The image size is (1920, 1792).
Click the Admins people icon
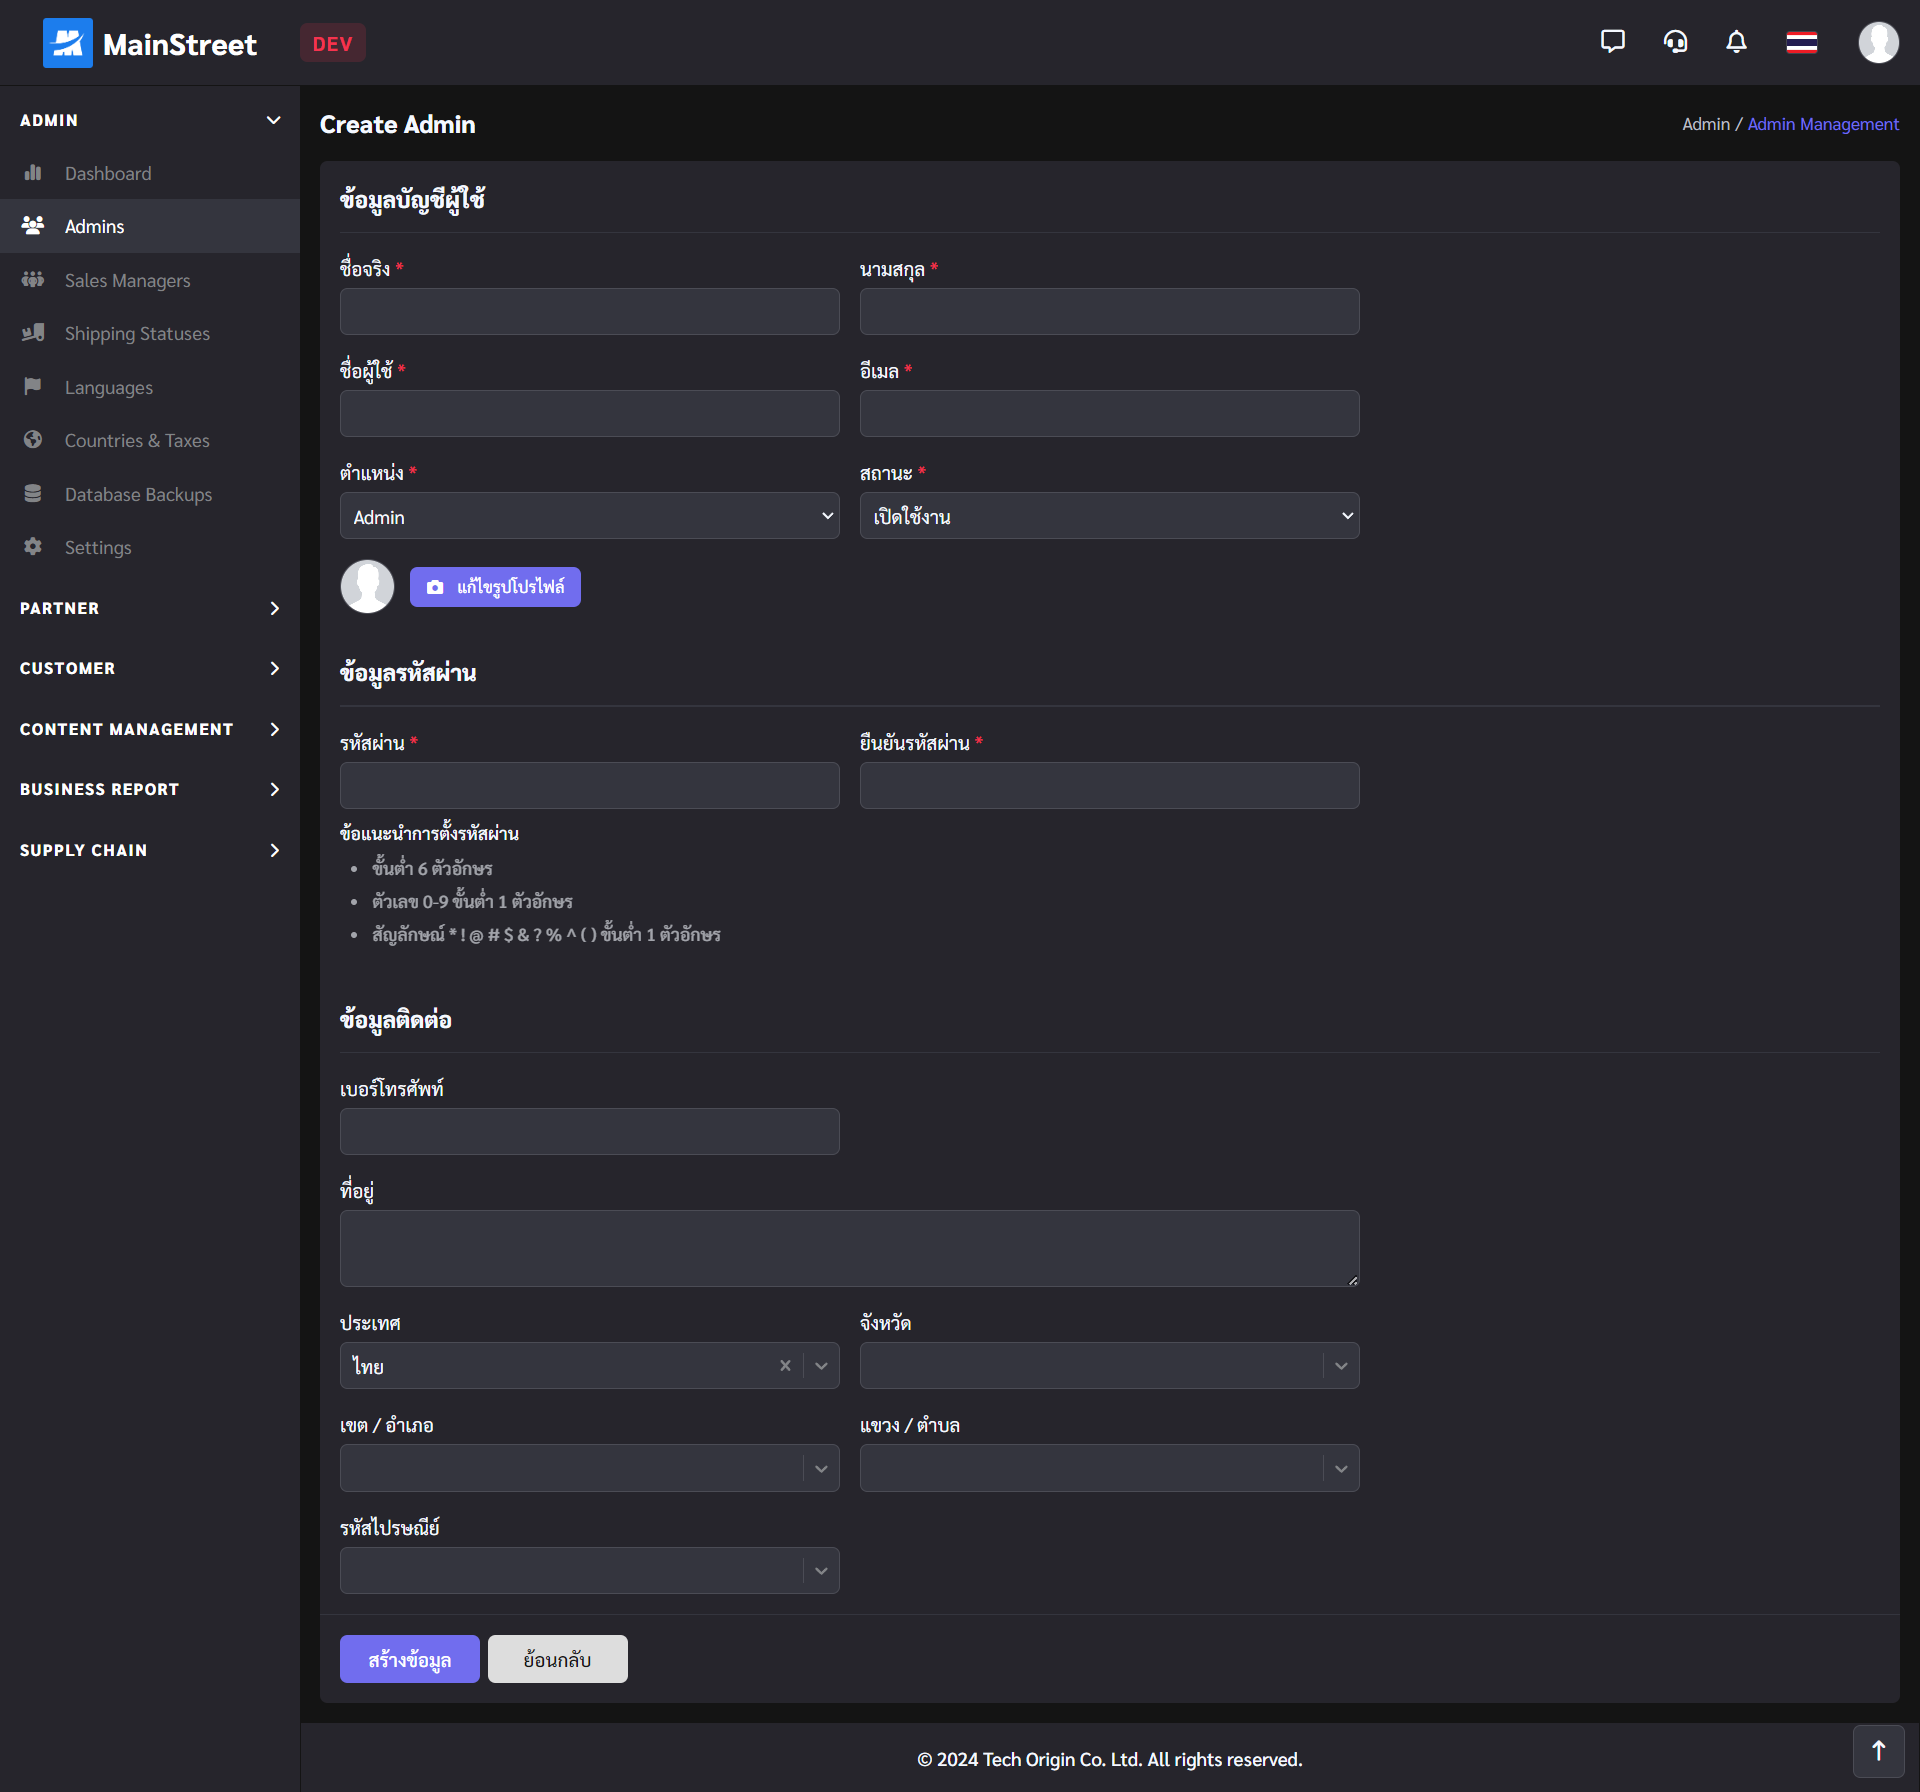[x=33, y=226]
